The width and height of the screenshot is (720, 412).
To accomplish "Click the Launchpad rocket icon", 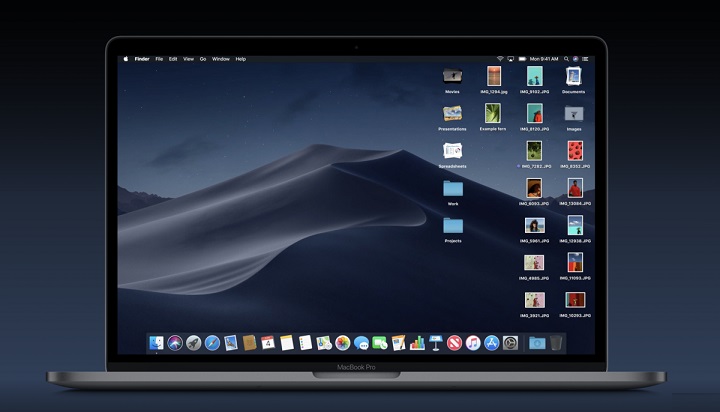I will 194,343.
